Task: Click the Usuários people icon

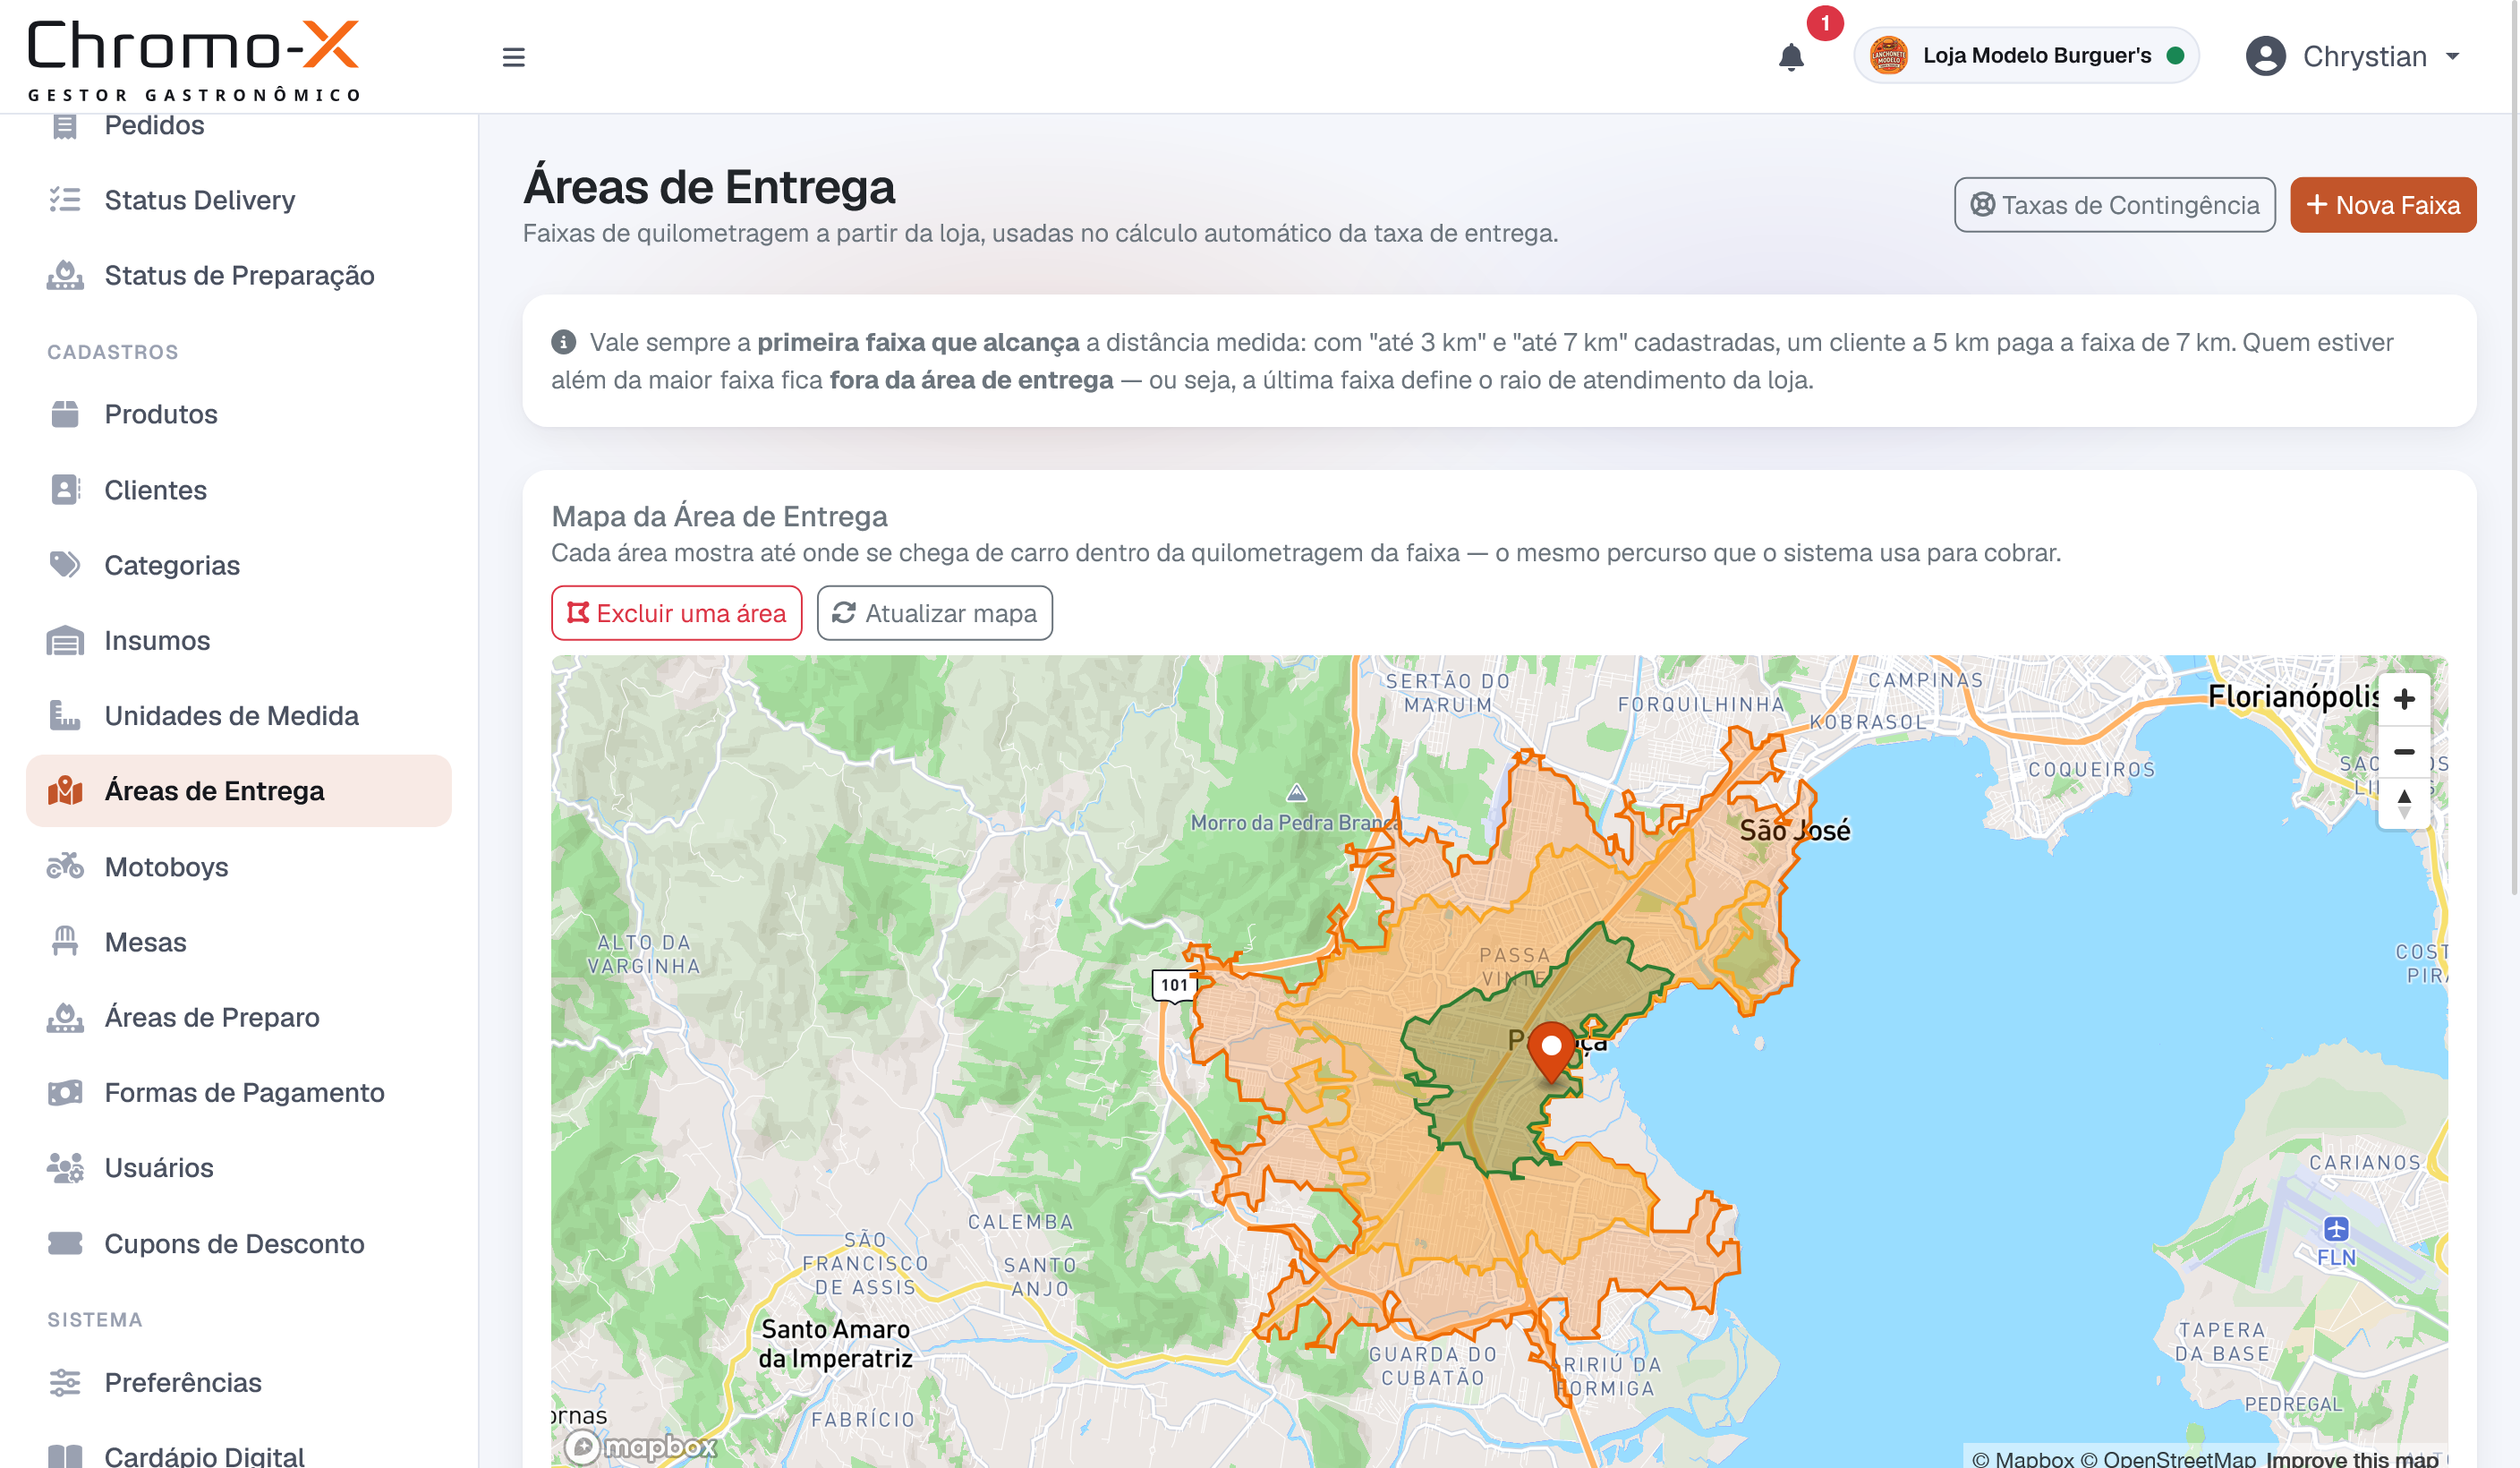Action: point(65,1168)
